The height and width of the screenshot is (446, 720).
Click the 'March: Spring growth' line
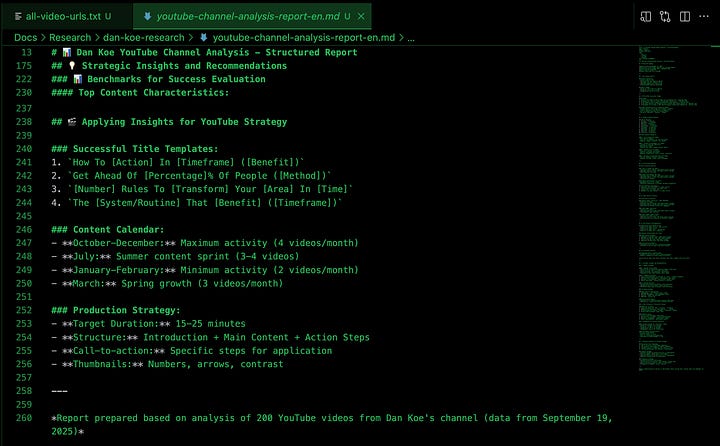click(x=167, y=283)
